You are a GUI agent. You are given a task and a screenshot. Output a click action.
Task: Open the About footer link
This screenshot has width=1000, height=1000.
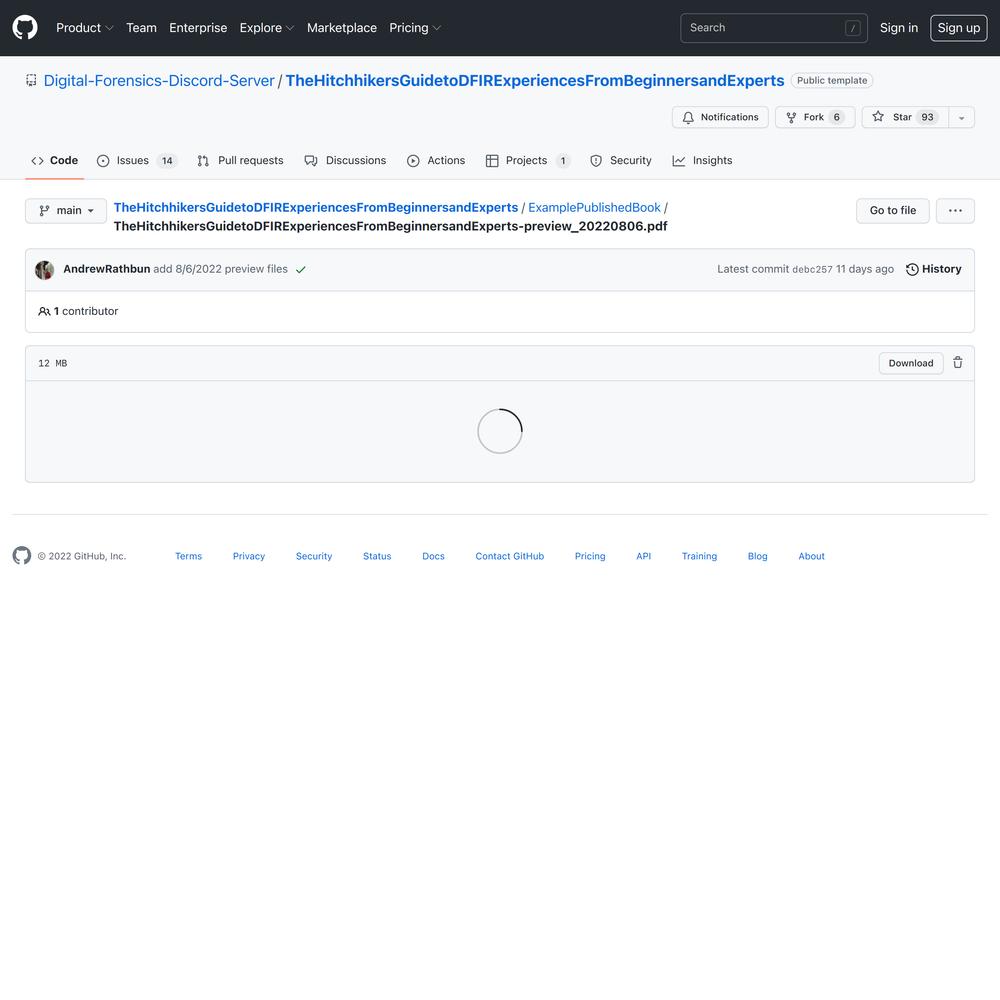[811, 556]
